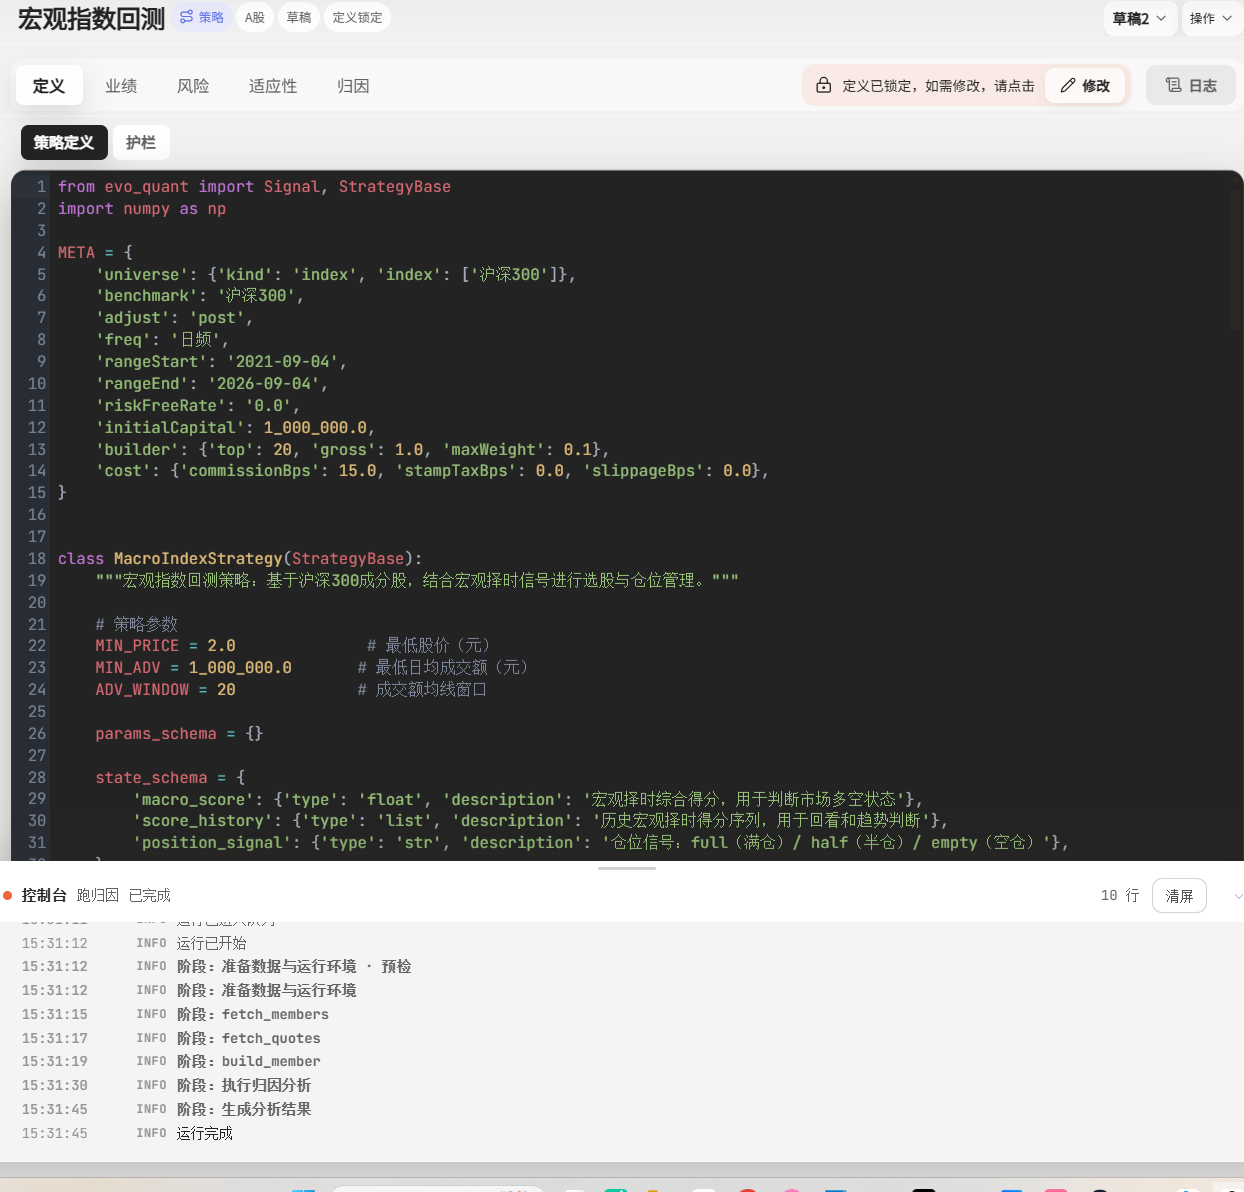Screen dimensions: 1244x1192
Task: Select the 策略定义 sub-tab
Action: coord(64,142)
